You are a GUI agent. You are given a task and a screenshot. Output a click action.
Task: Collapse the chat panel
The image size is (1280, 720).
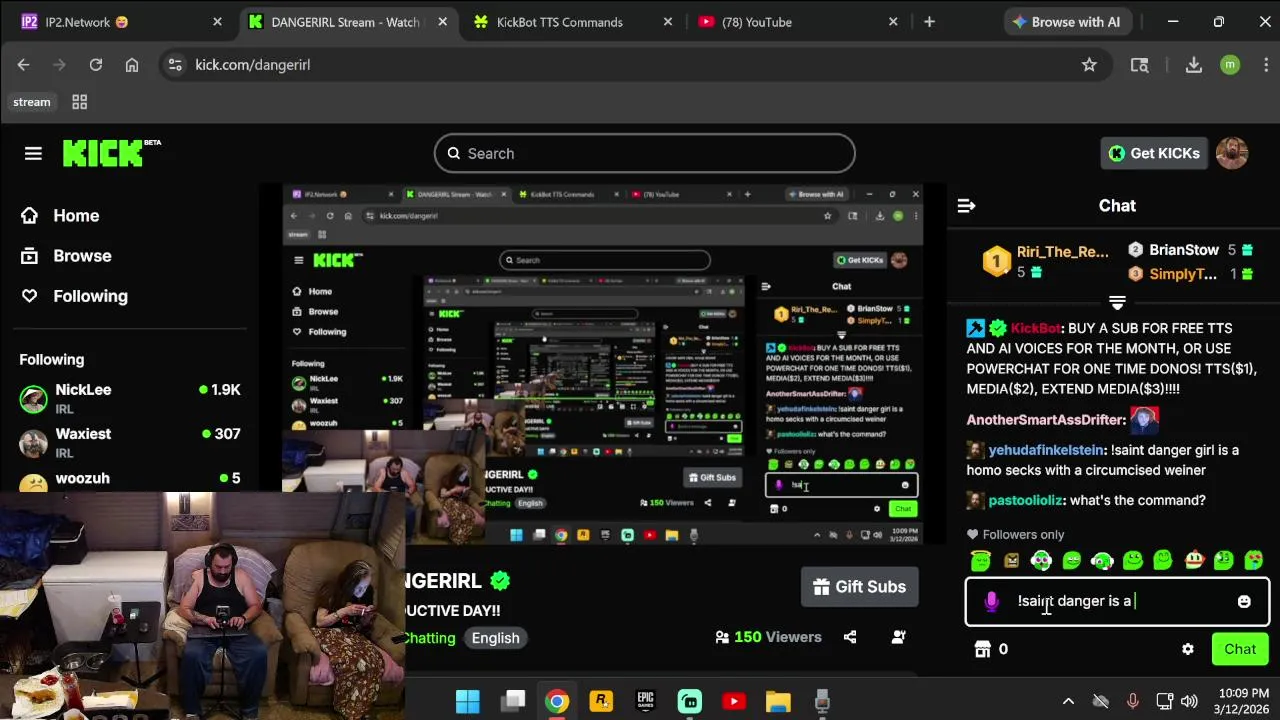(966, 206)
